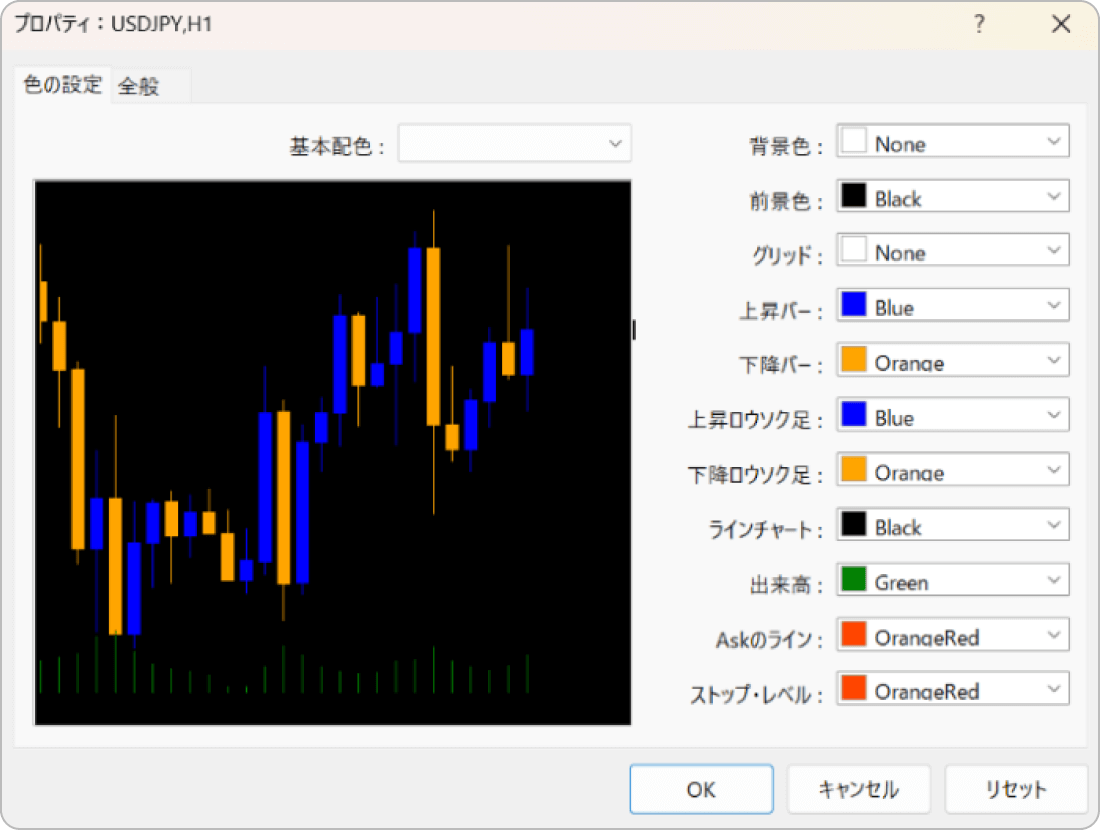
Task: Click the 基本配色 label
Action: 337,147
